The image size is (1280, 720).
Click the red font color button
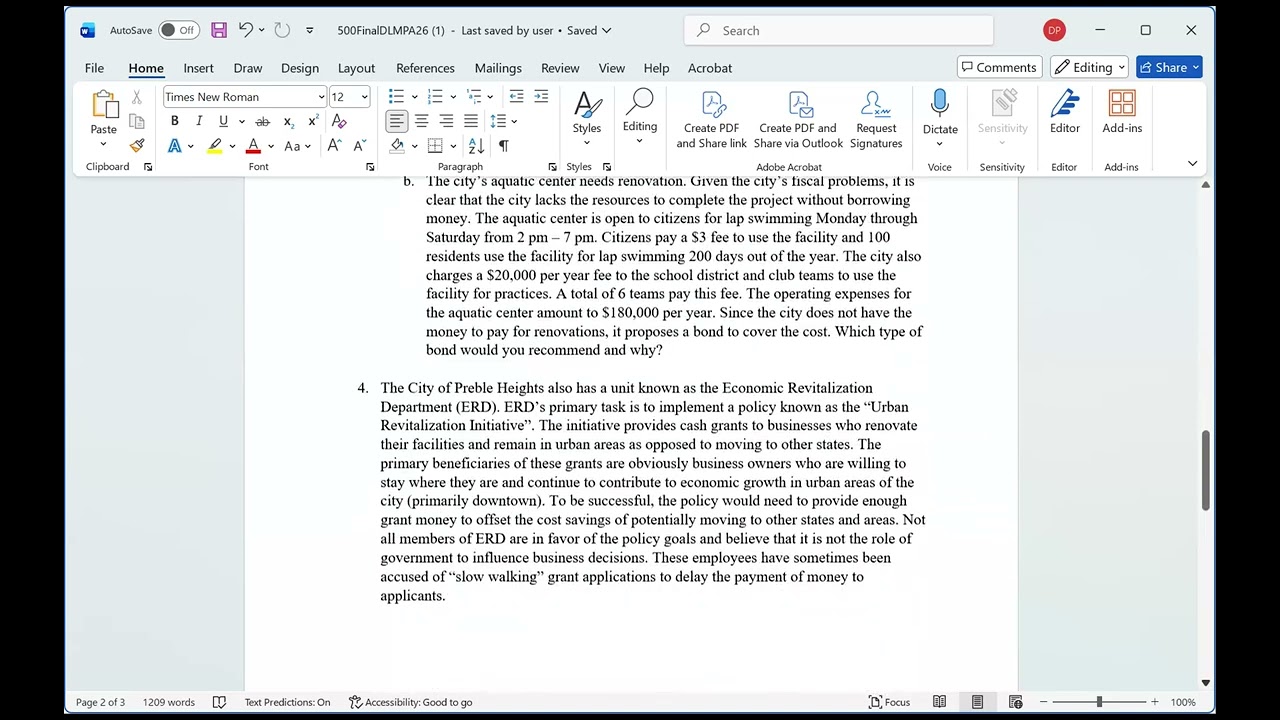coord(253,146)
